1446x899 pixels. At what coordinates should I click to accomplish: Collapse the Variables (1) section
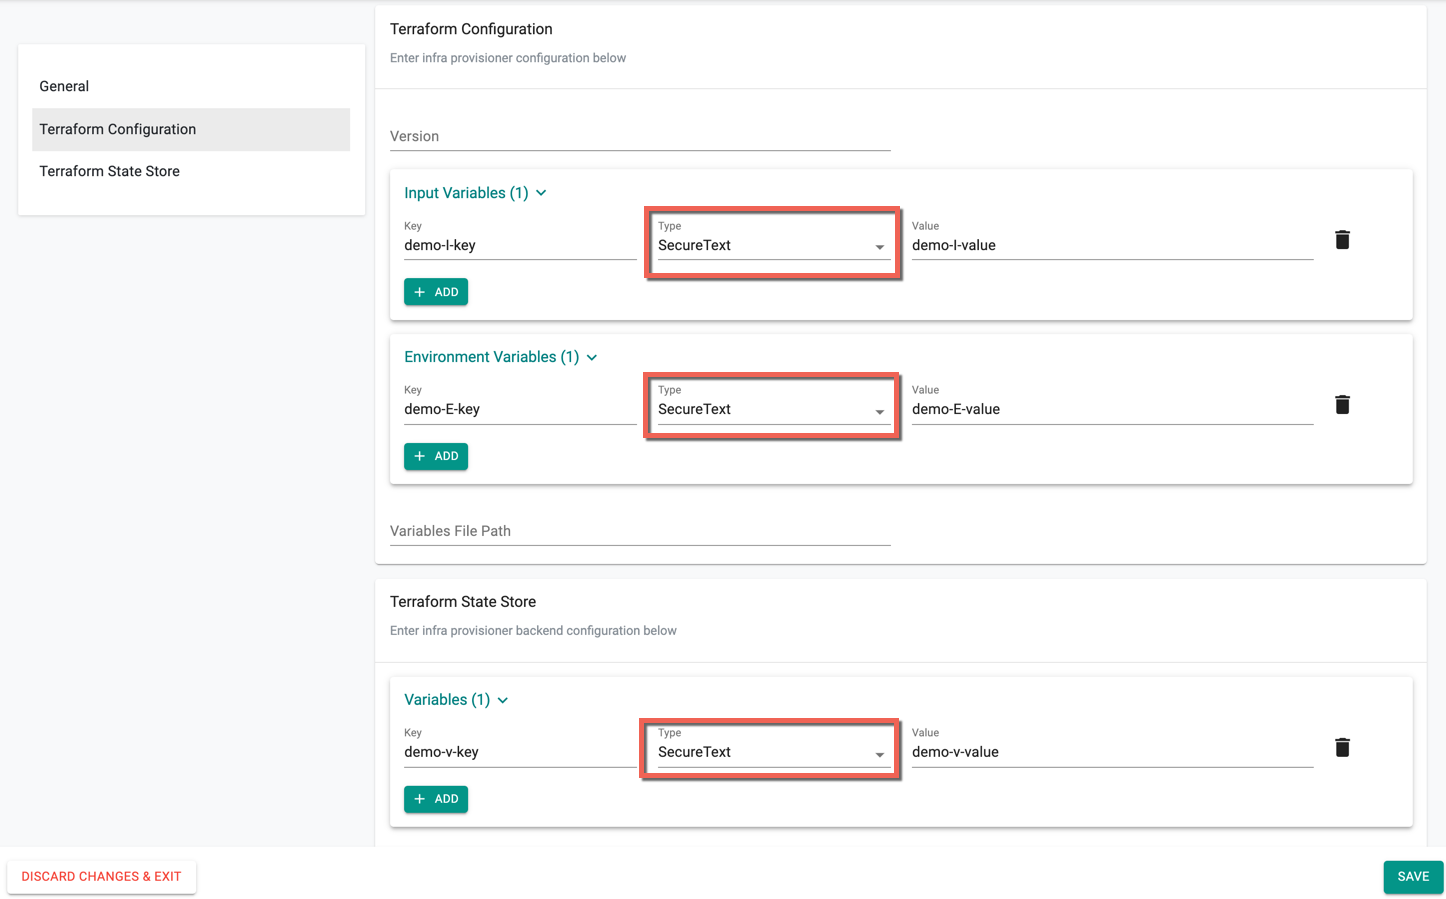456,700
